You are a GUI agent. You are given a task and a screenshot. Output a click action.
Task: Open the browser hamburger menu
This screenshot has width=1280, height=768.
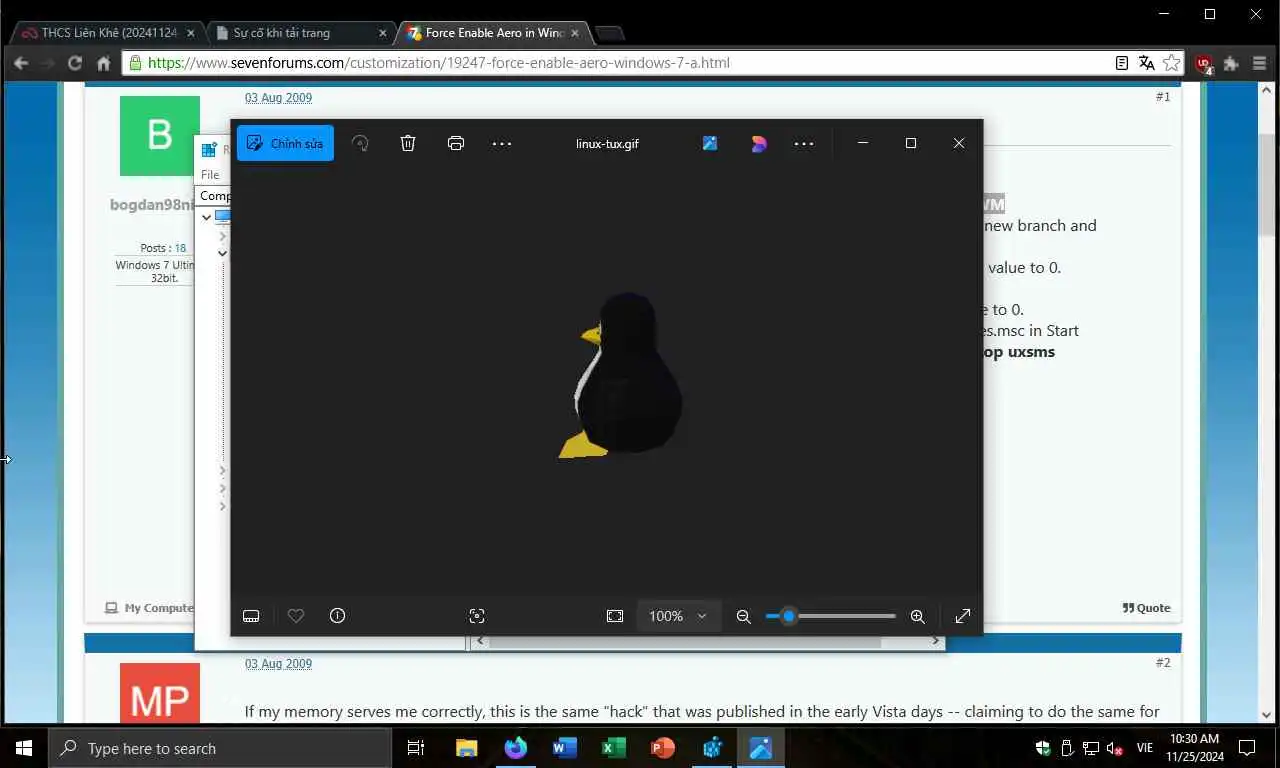click(1259, 63)
